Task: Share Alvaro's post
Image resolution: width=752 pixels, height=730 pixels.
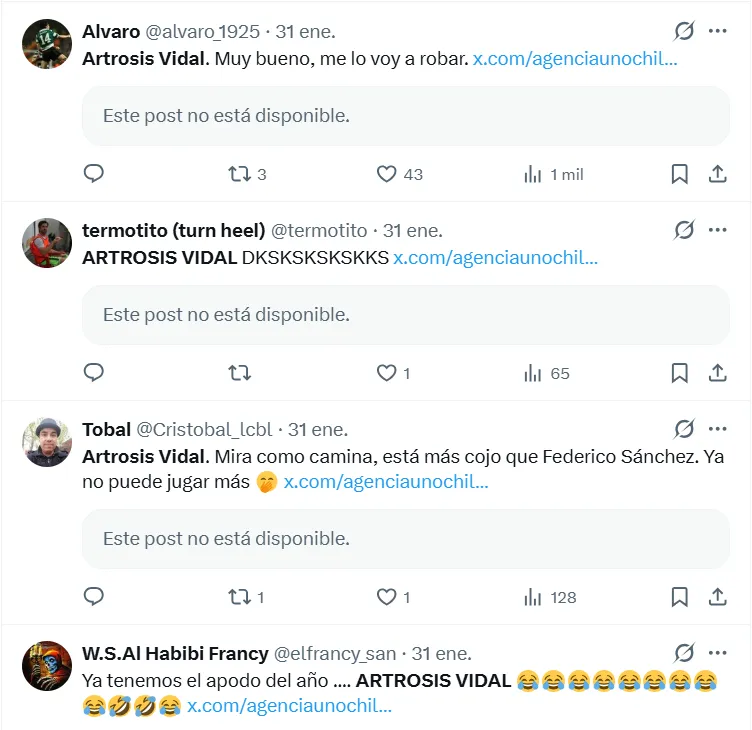Action: 717,174
